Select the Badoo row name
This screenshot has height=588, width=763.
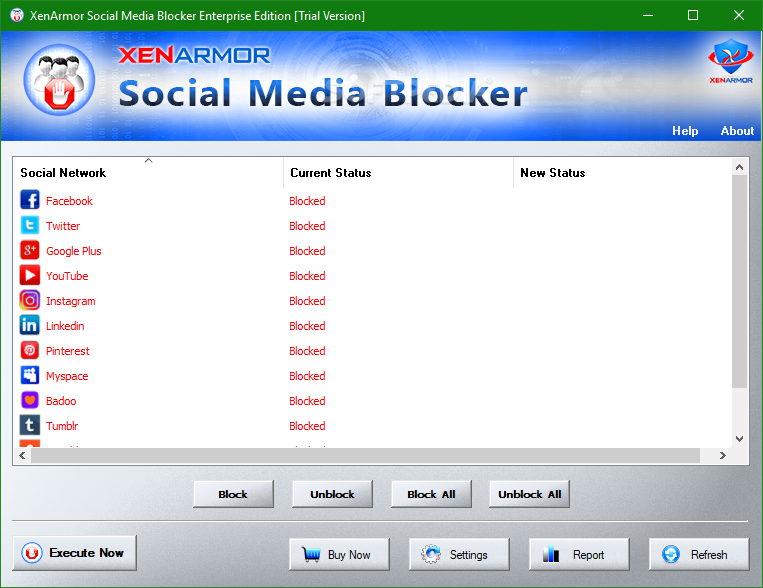tap(61, 401)
